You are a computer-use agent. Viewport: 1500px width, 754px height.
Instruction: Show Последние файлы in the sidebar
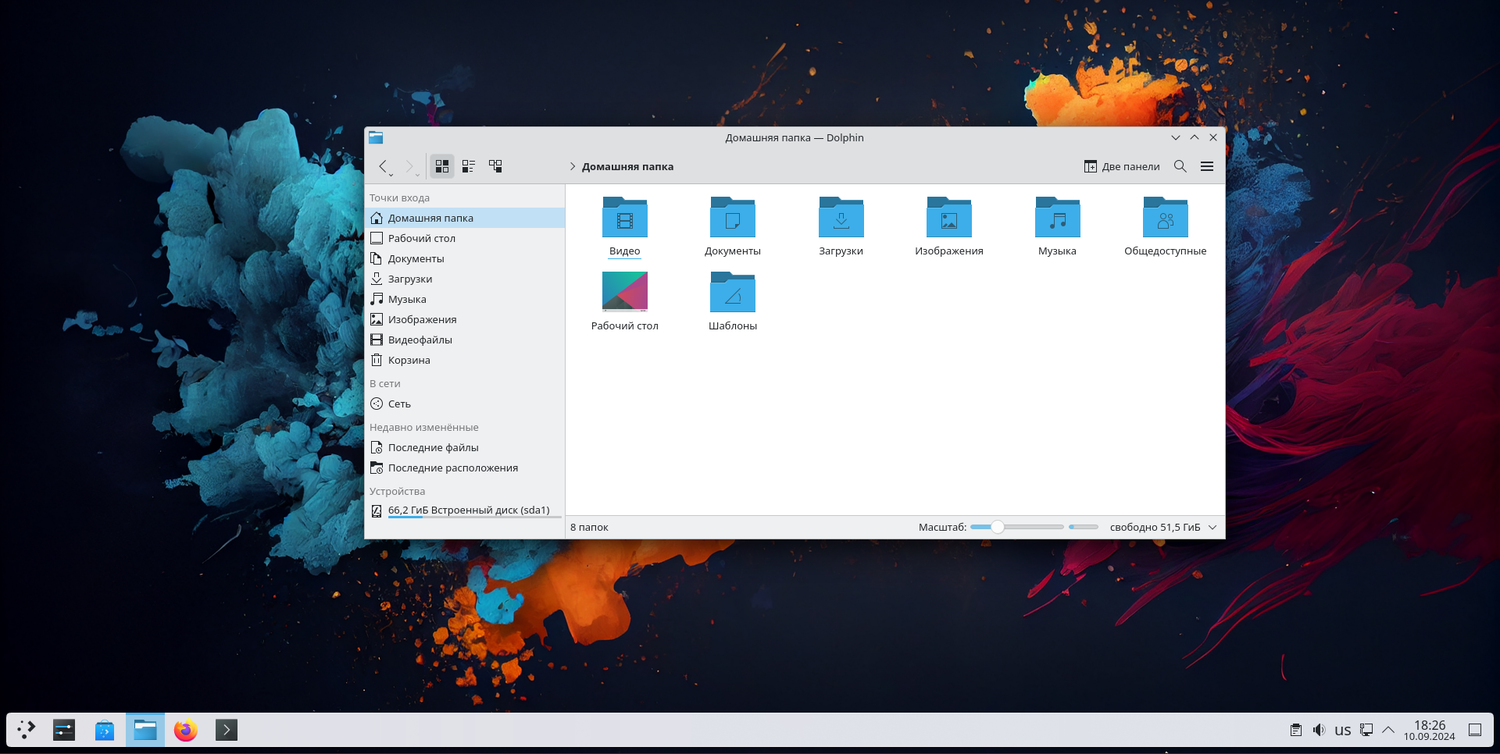pos(465,447)
